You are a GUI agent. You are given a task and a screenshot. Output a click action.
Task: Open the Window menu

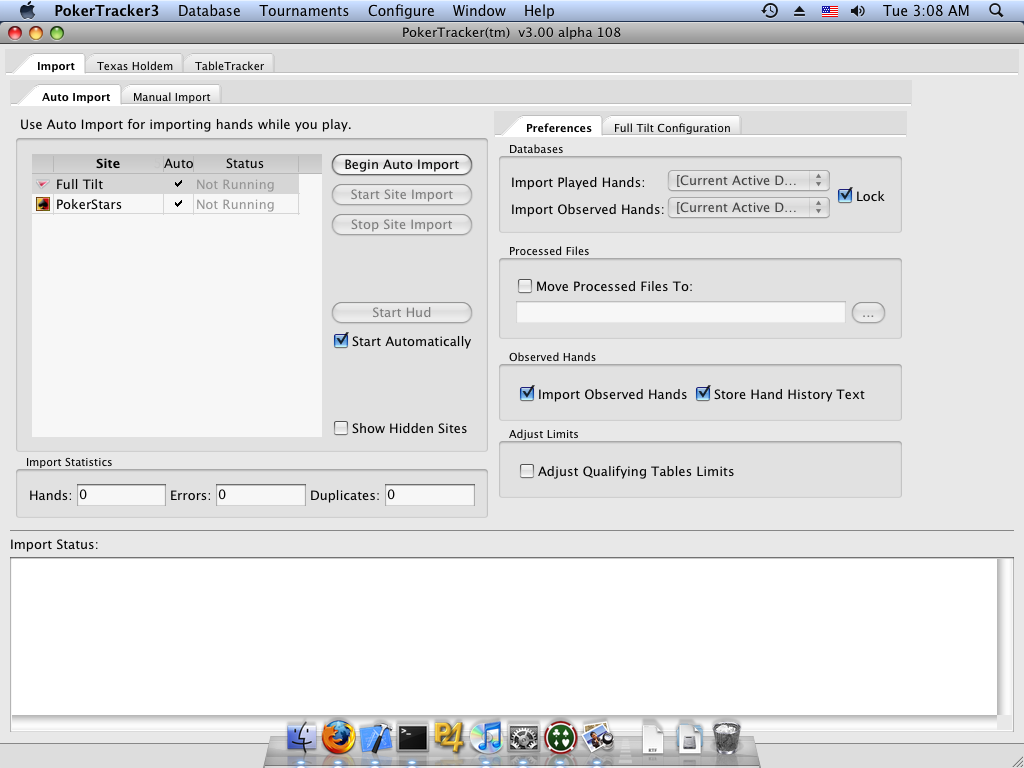[x=479, y=11]
